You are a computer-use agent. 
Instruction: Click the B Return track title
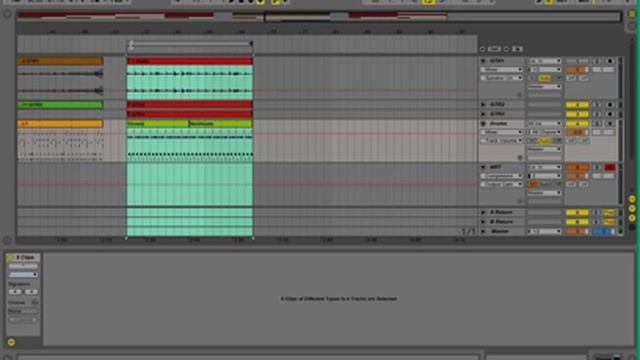501,222
